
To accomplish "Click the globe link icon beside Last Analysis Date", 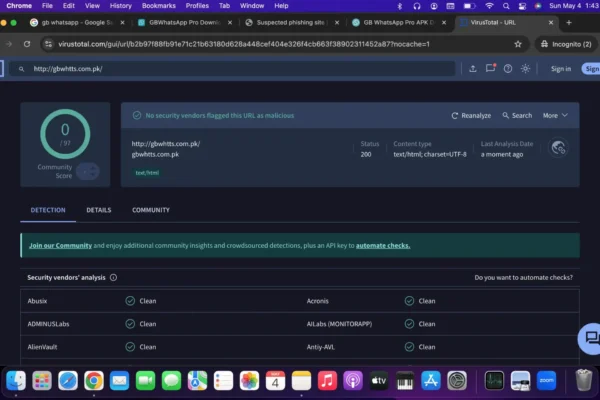I will [x=558, y=148].
